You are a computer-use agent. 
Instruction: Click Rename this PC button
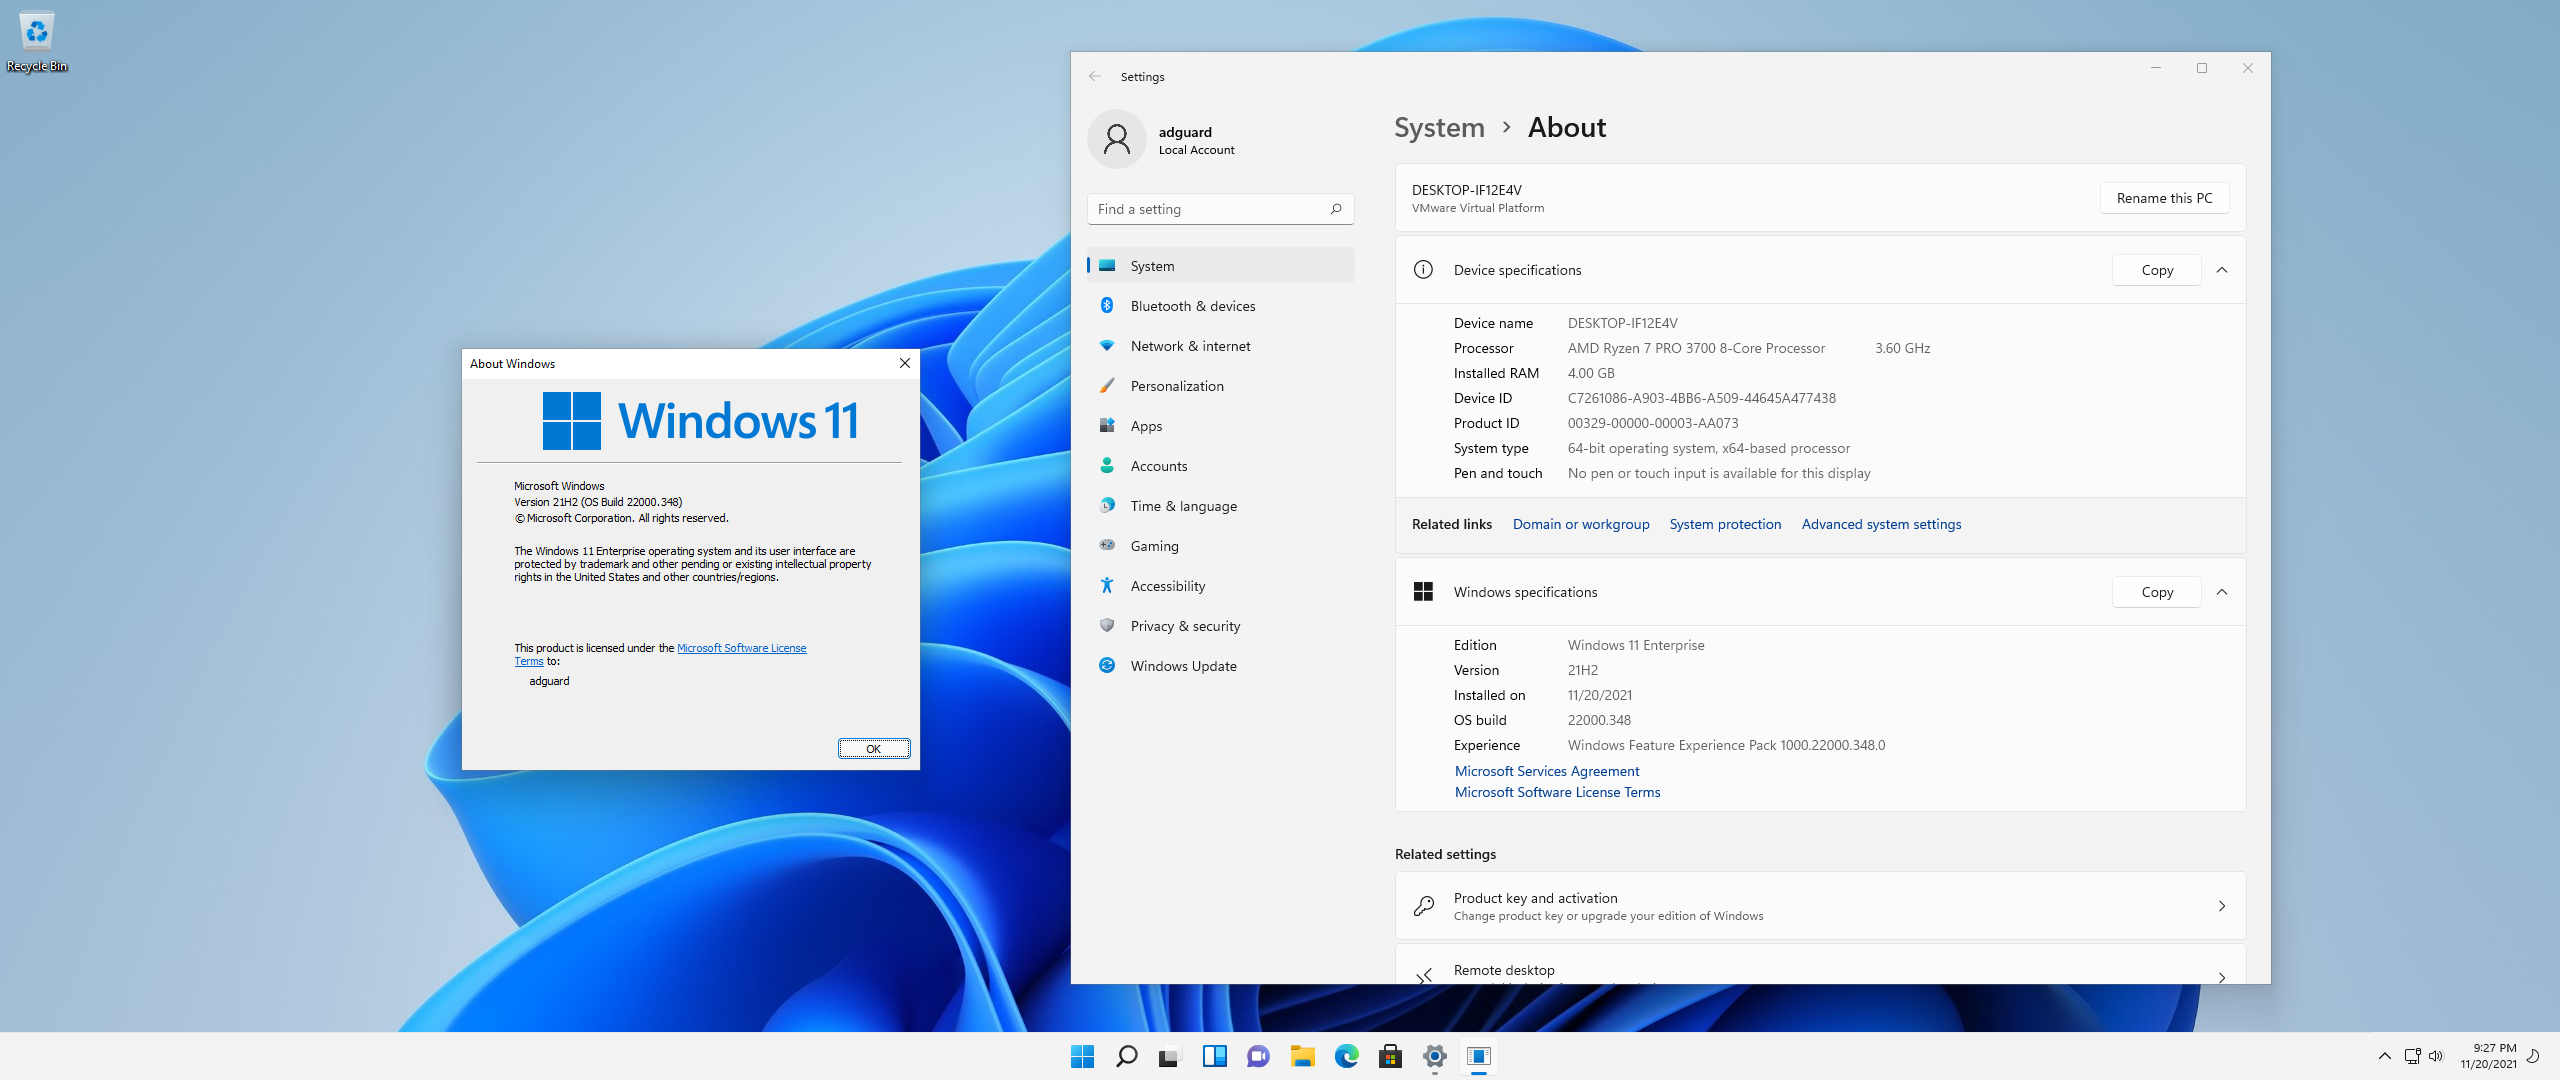[2164, 198]
